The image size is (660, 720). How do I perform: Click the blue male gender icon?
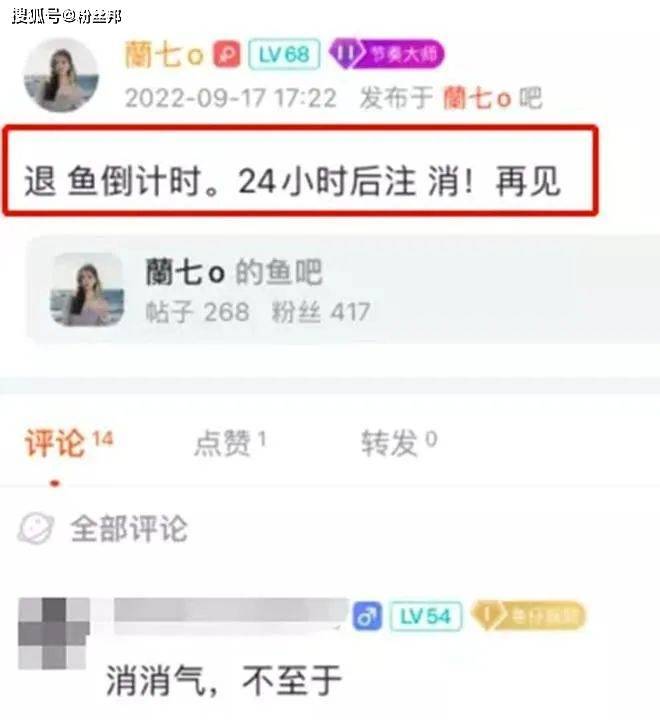pyautogui.click(x=367, y=616)
